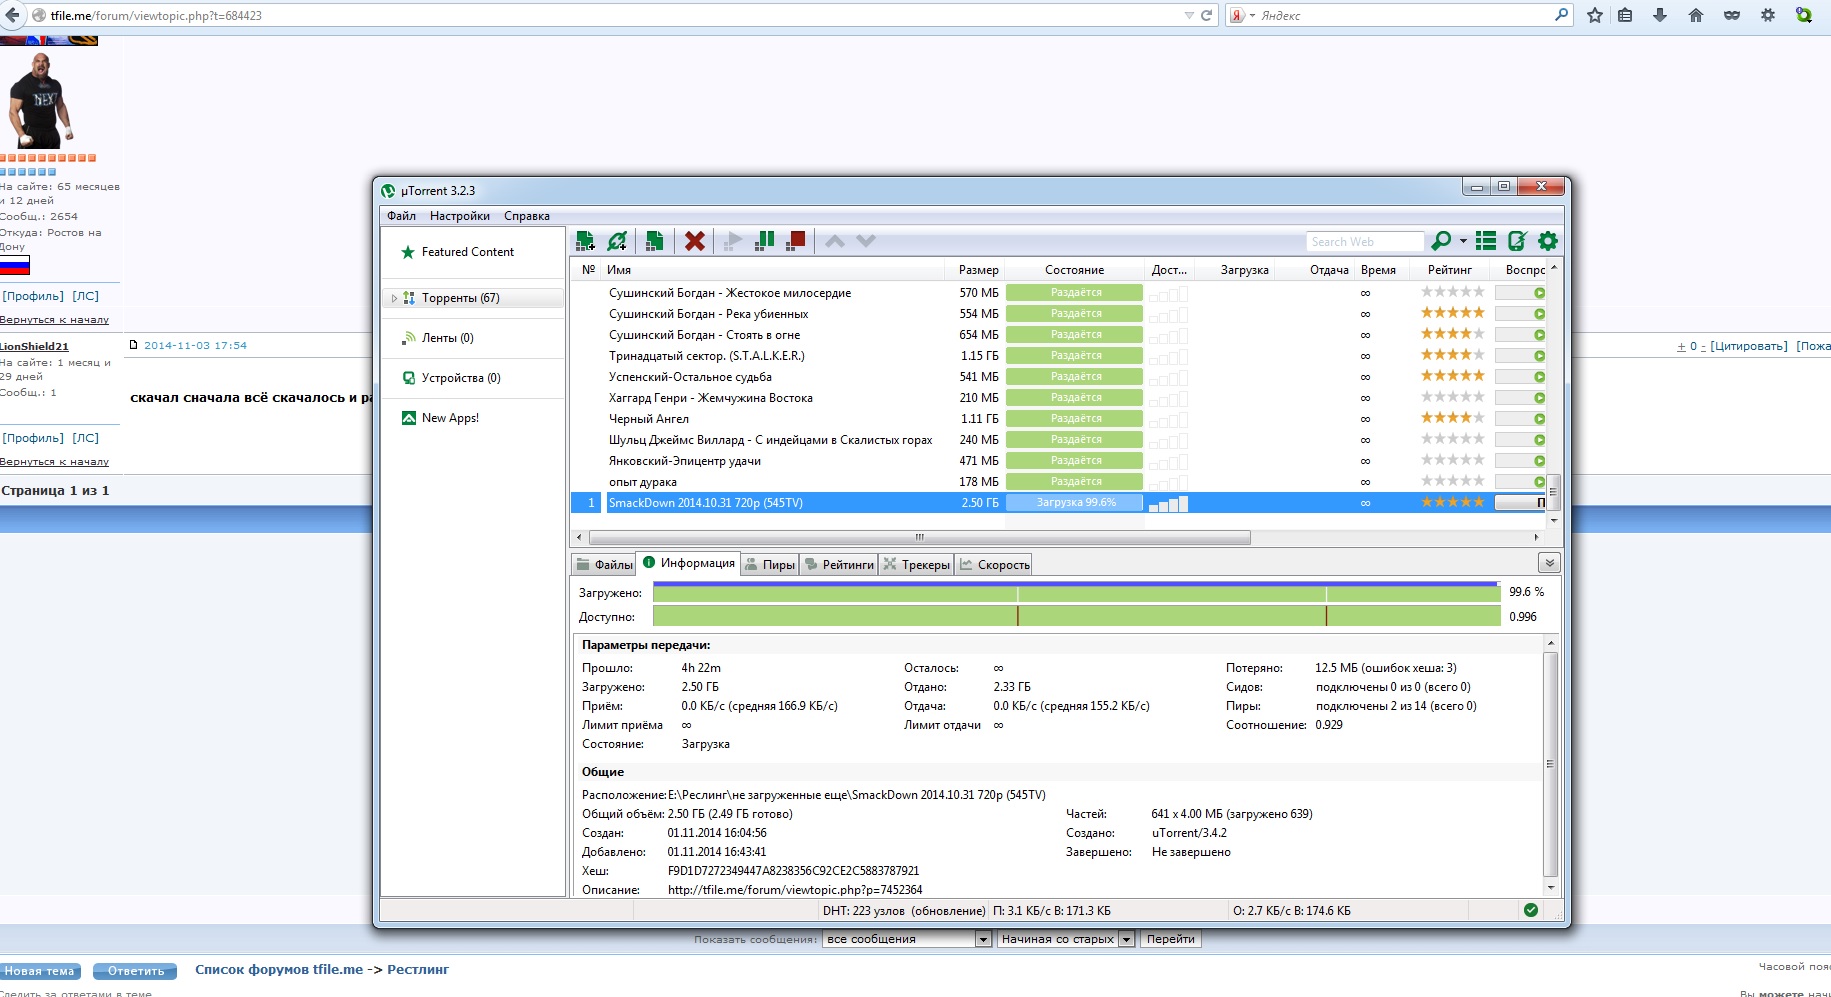Click the Search Web input field
Viewport: 1831px width, 997px height.
[x=1364, y=242]
